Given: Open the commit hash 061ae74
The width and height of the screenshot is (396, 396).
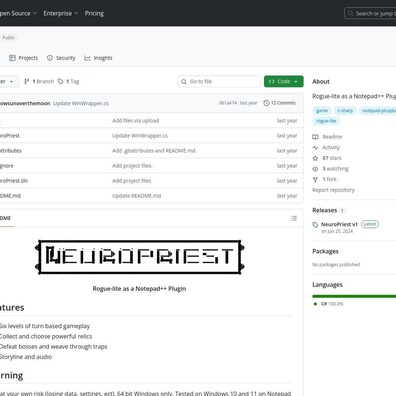Looking at the screenshot, I should pos(228,103).
